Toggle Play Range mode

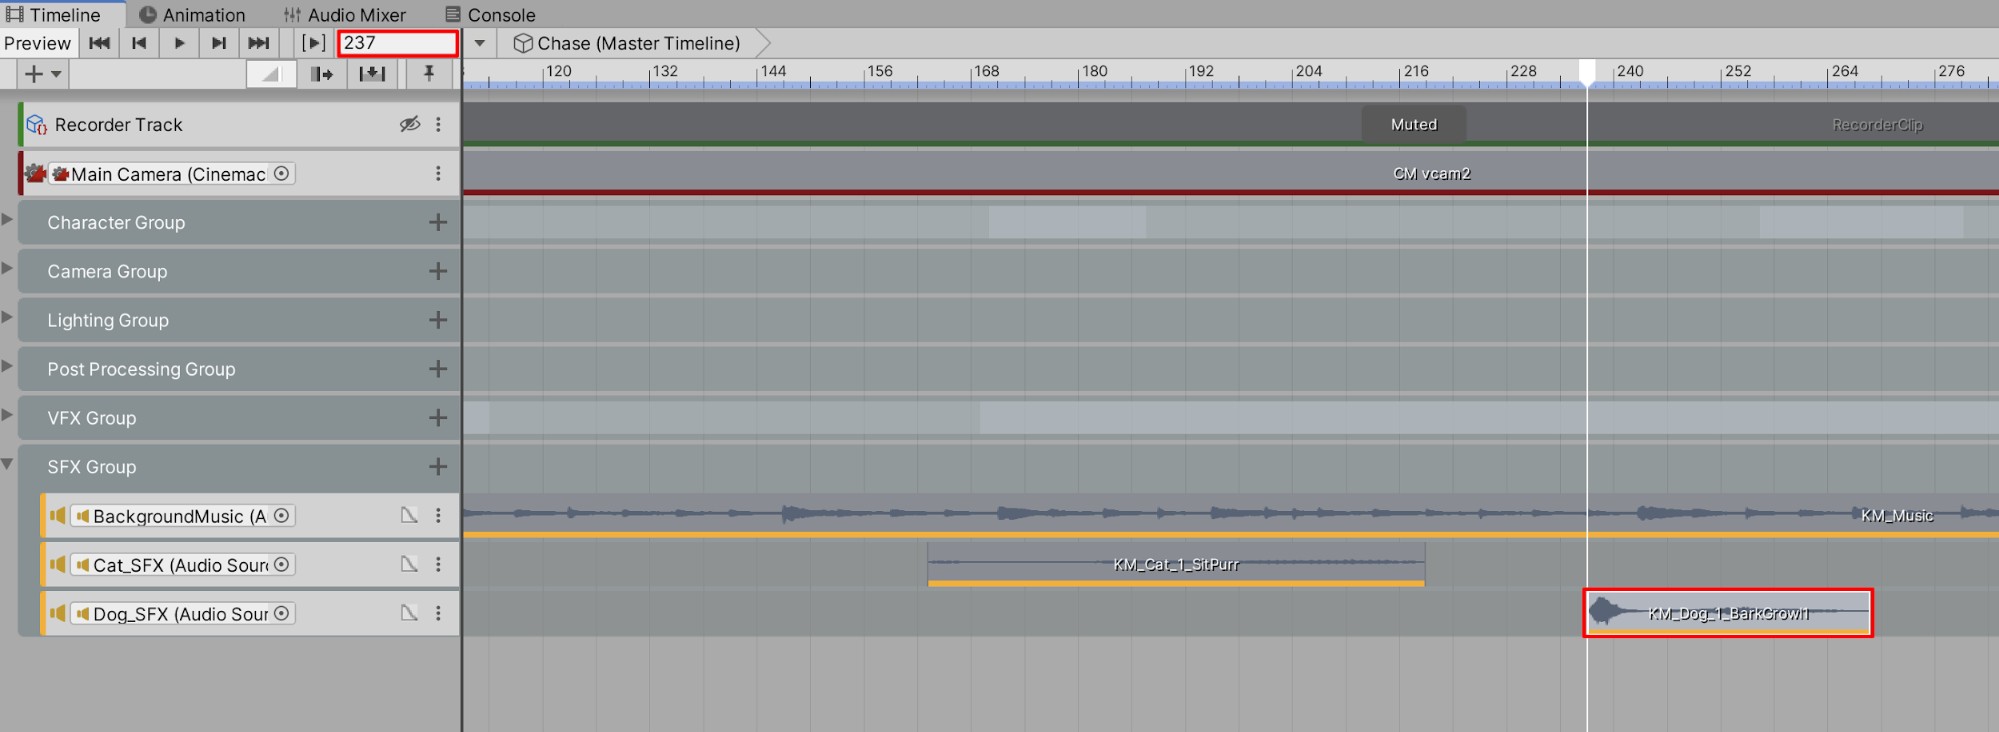pyautogui.click(x=313, y=43)
